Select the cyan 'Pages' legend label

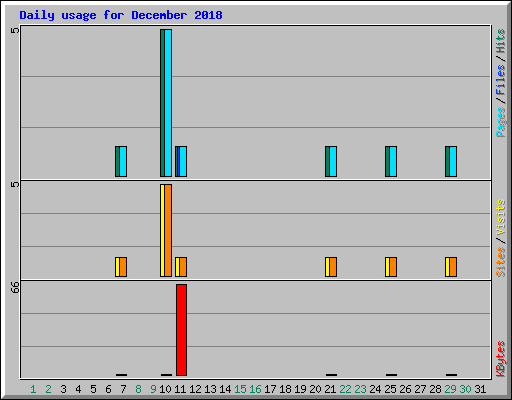point(500,122)
